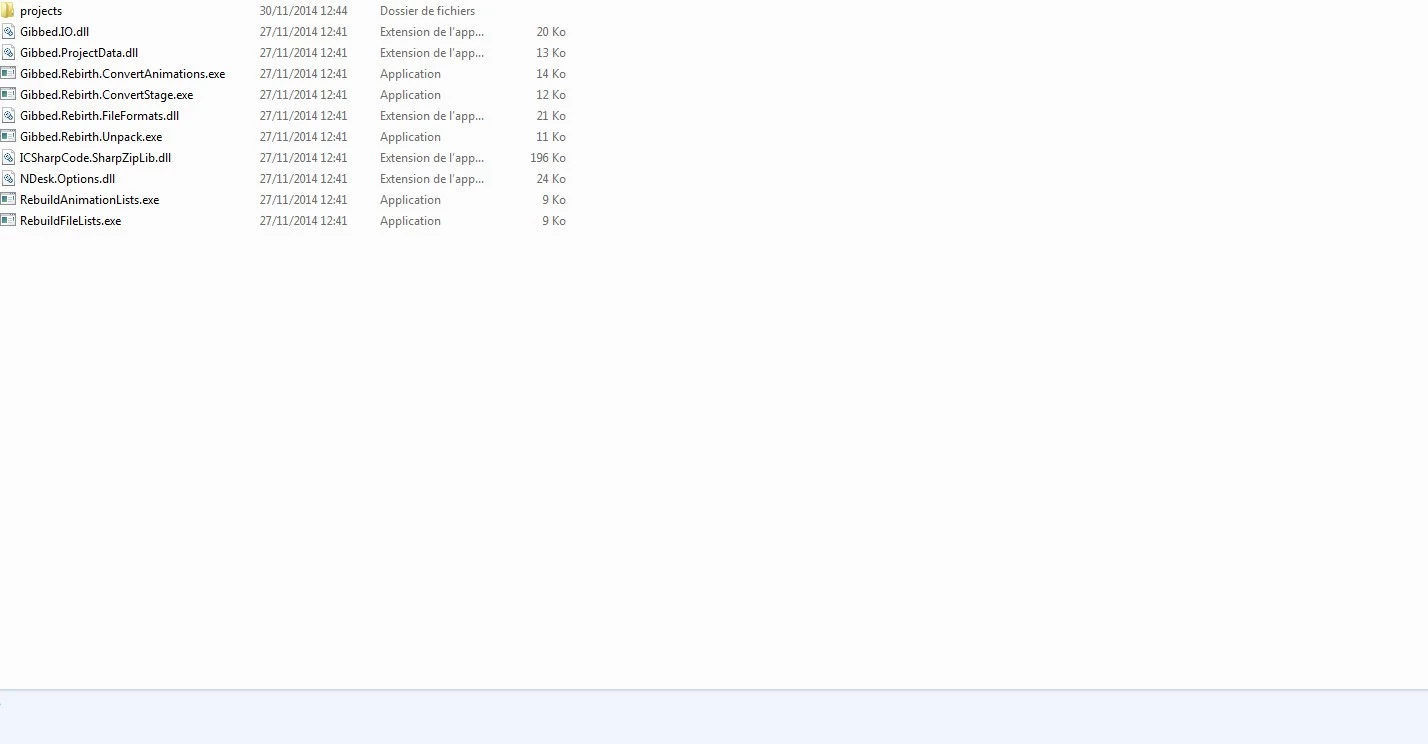Click the date of Gibbed.IO.dll
The height and width of the screenshot is (744, 1428).
[x=303, y=32]
